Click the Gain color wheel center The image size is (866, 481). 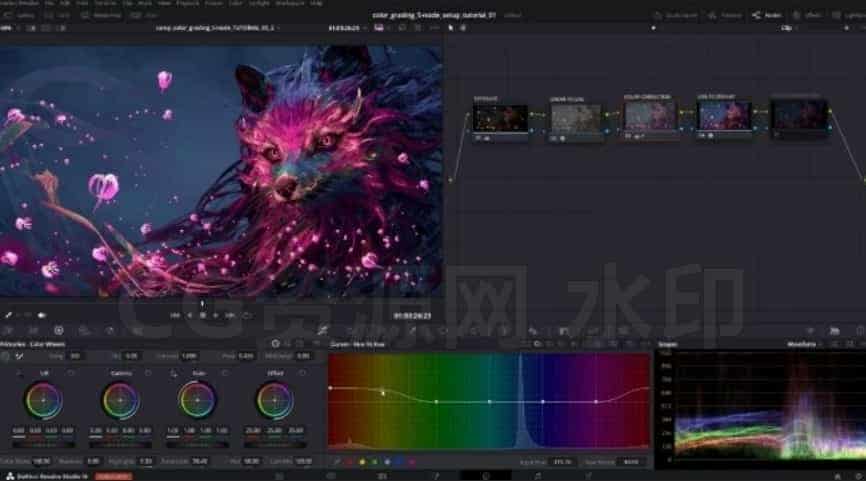[x=197, y=400]
